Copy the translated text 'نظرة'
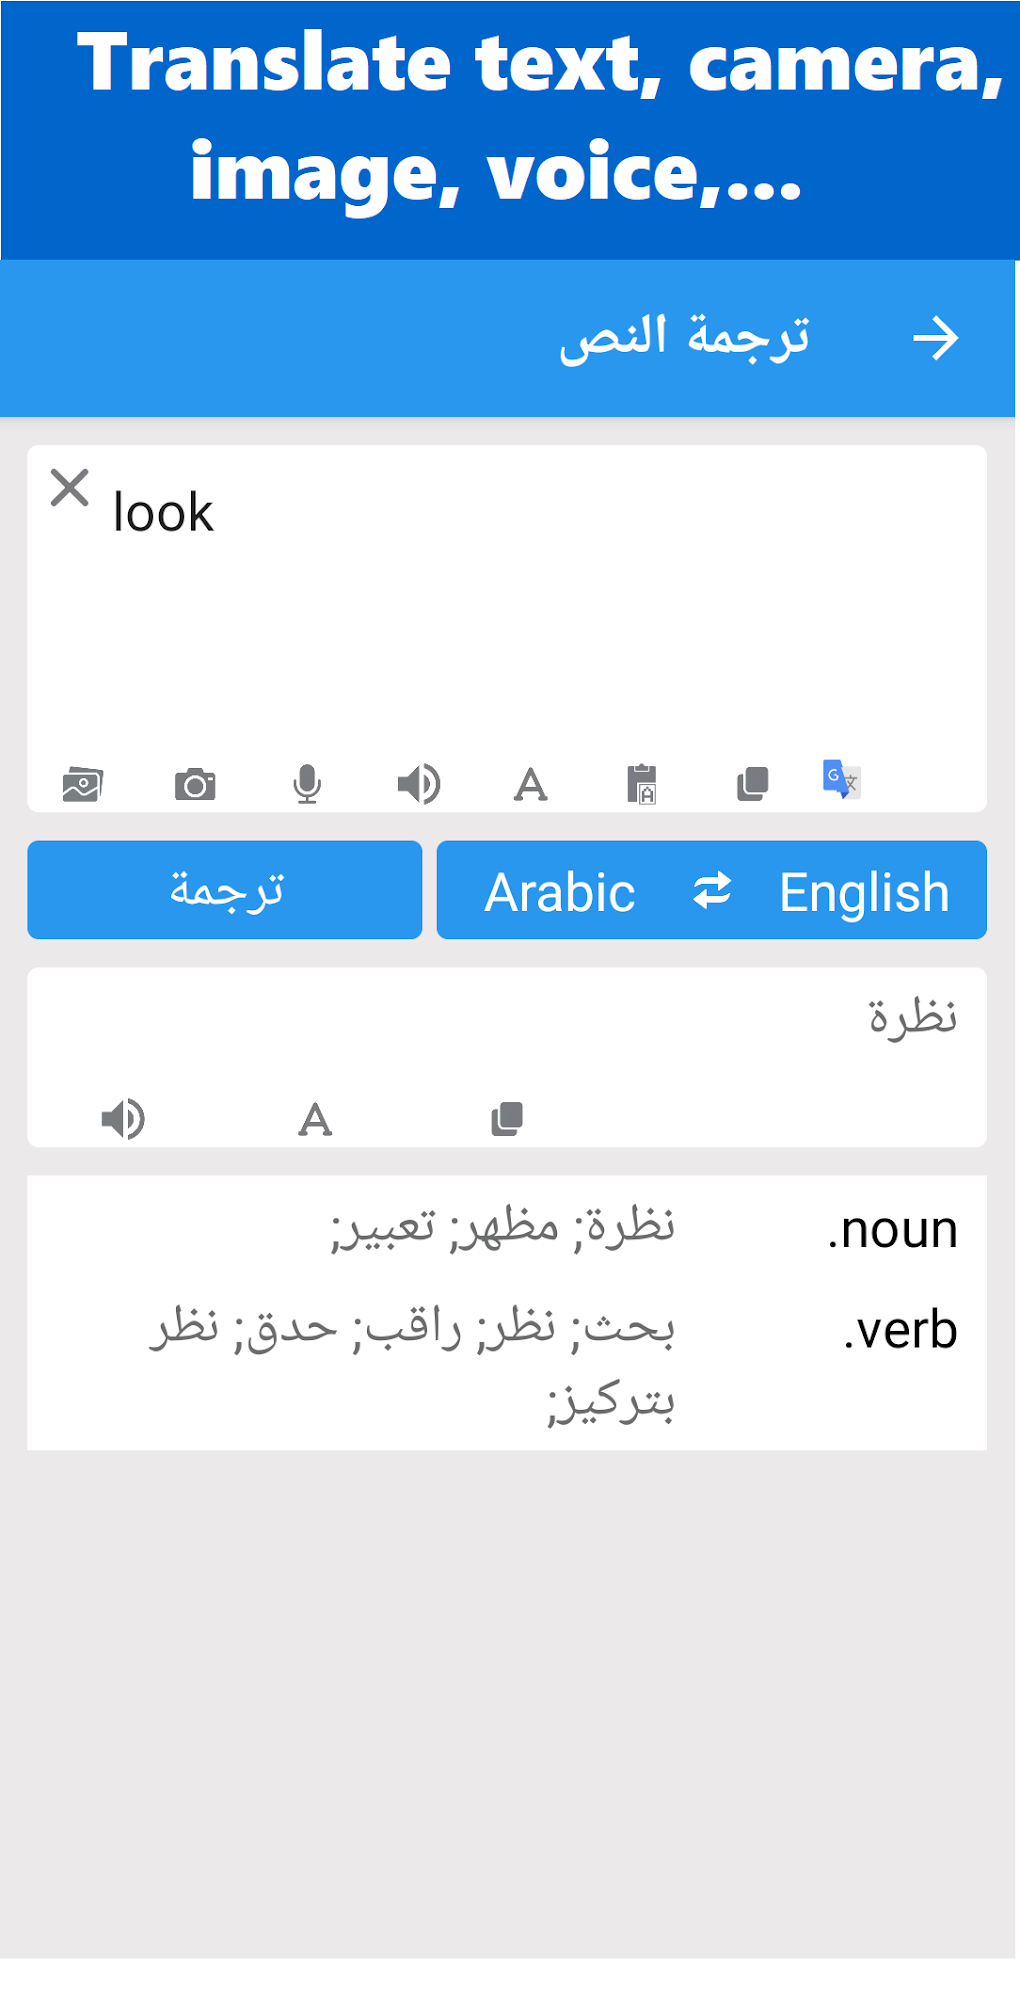This screenshot has height=2015, width=1020. point(508,1117)
